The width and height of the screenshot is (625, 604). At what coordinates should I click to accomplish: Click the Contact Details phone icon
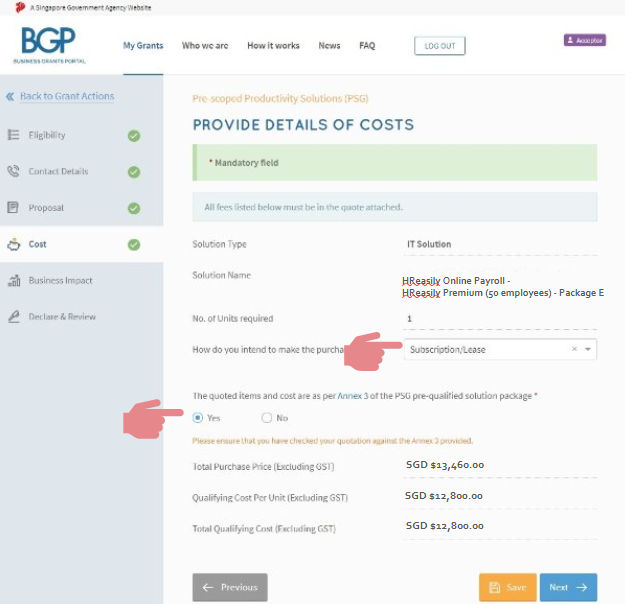point(13,171)
